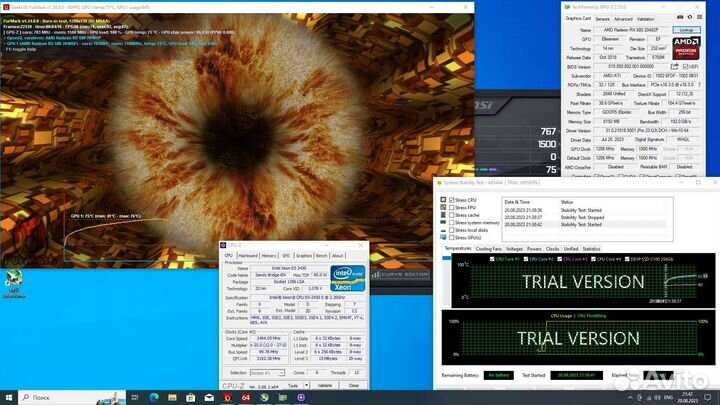This screenshot has height=405, width=720.
Task: Enable Stress cache checkbox
Action: 452,215
